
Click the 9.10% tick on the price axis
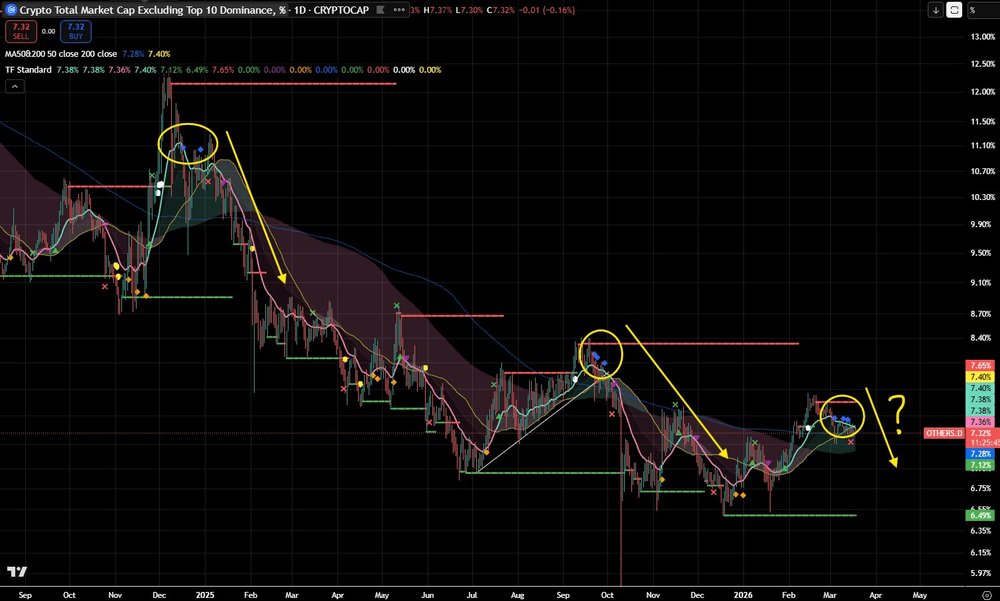click(x=983, y=283)
